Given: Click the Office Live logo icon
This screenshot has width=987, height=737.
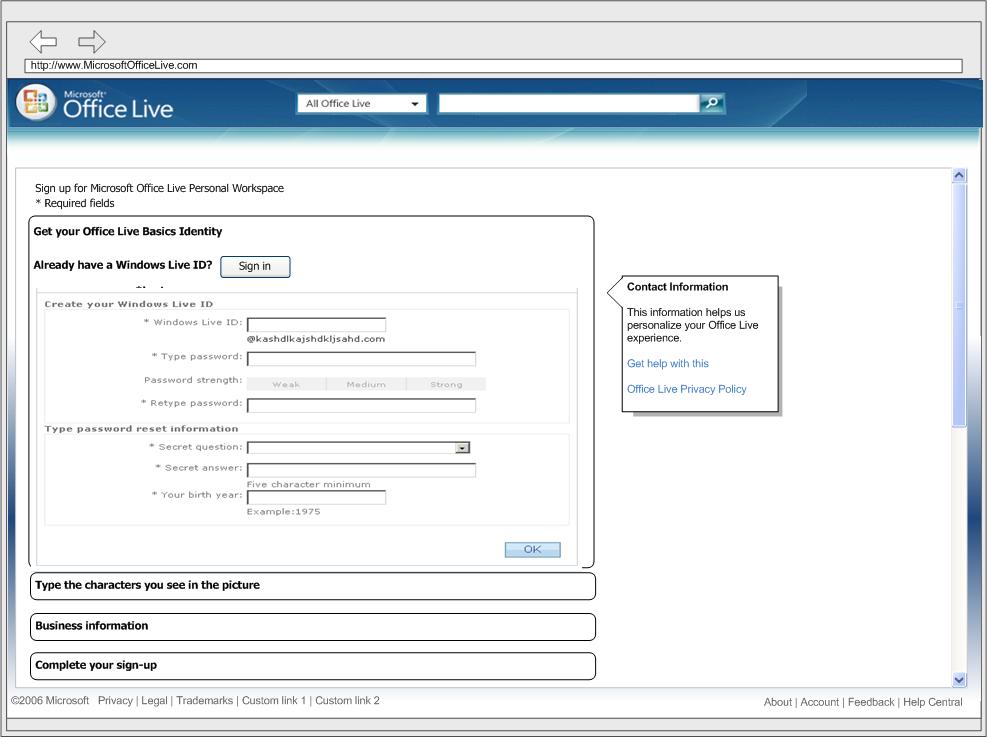Looking at the screenshot, I should click(x=36, y=102).
